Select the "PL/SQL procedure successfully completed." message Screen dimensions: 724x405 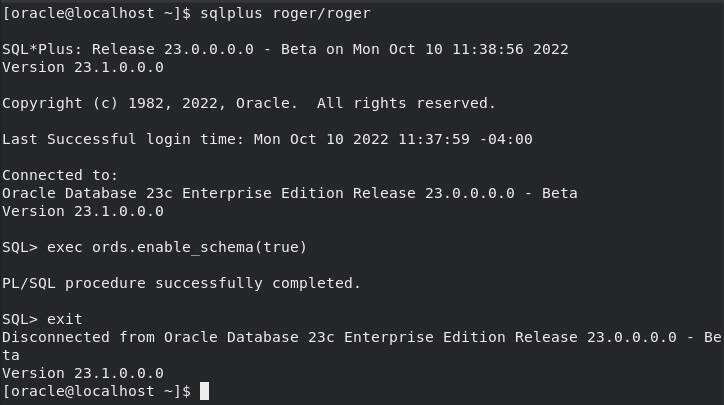tap(181, 283)
